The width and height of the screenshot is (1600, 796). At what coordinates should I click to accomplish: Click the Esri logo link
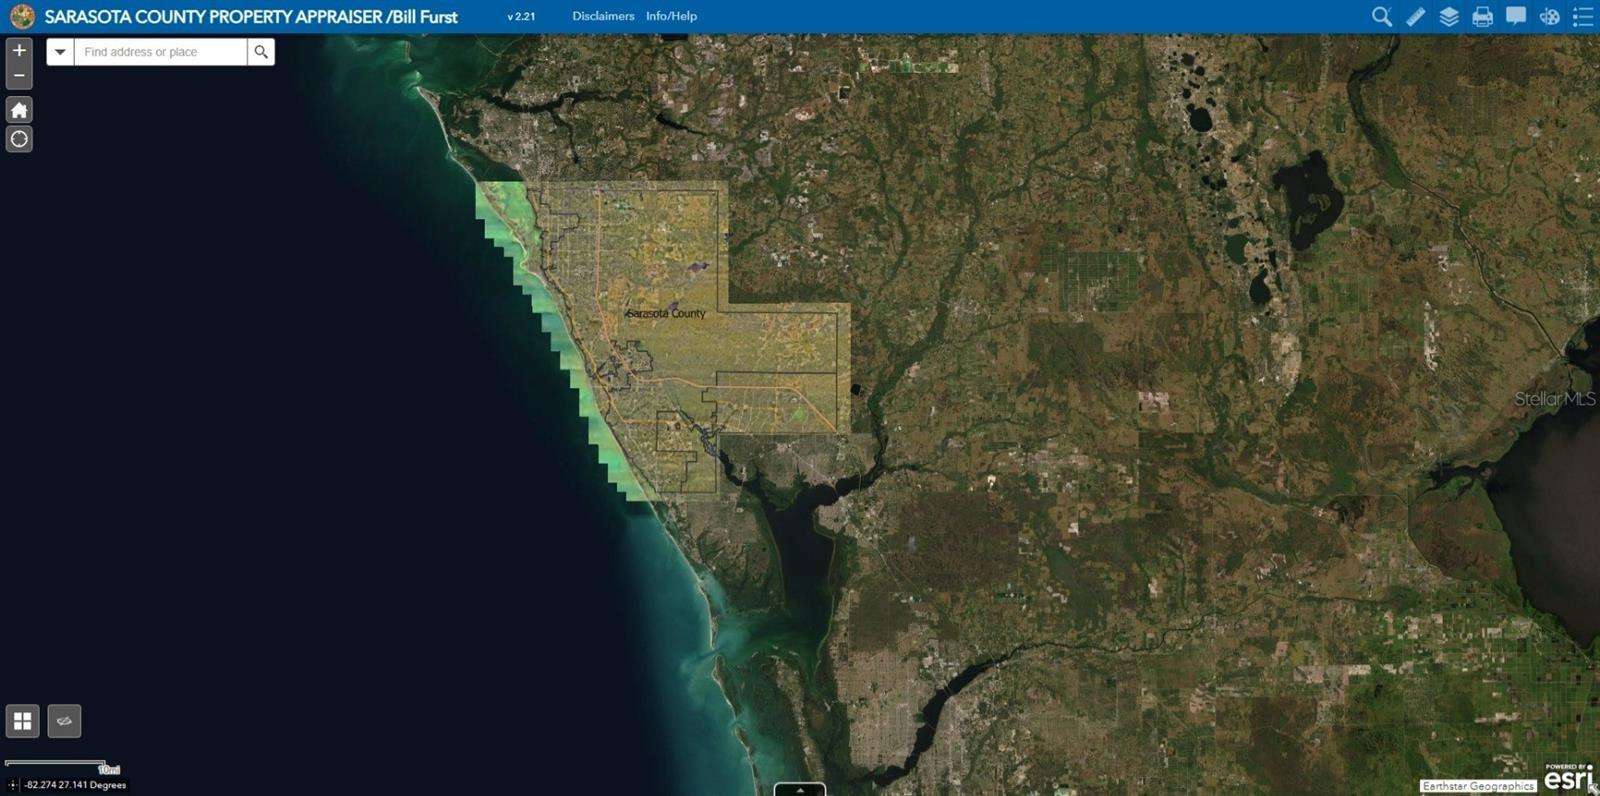[1567, 778]
